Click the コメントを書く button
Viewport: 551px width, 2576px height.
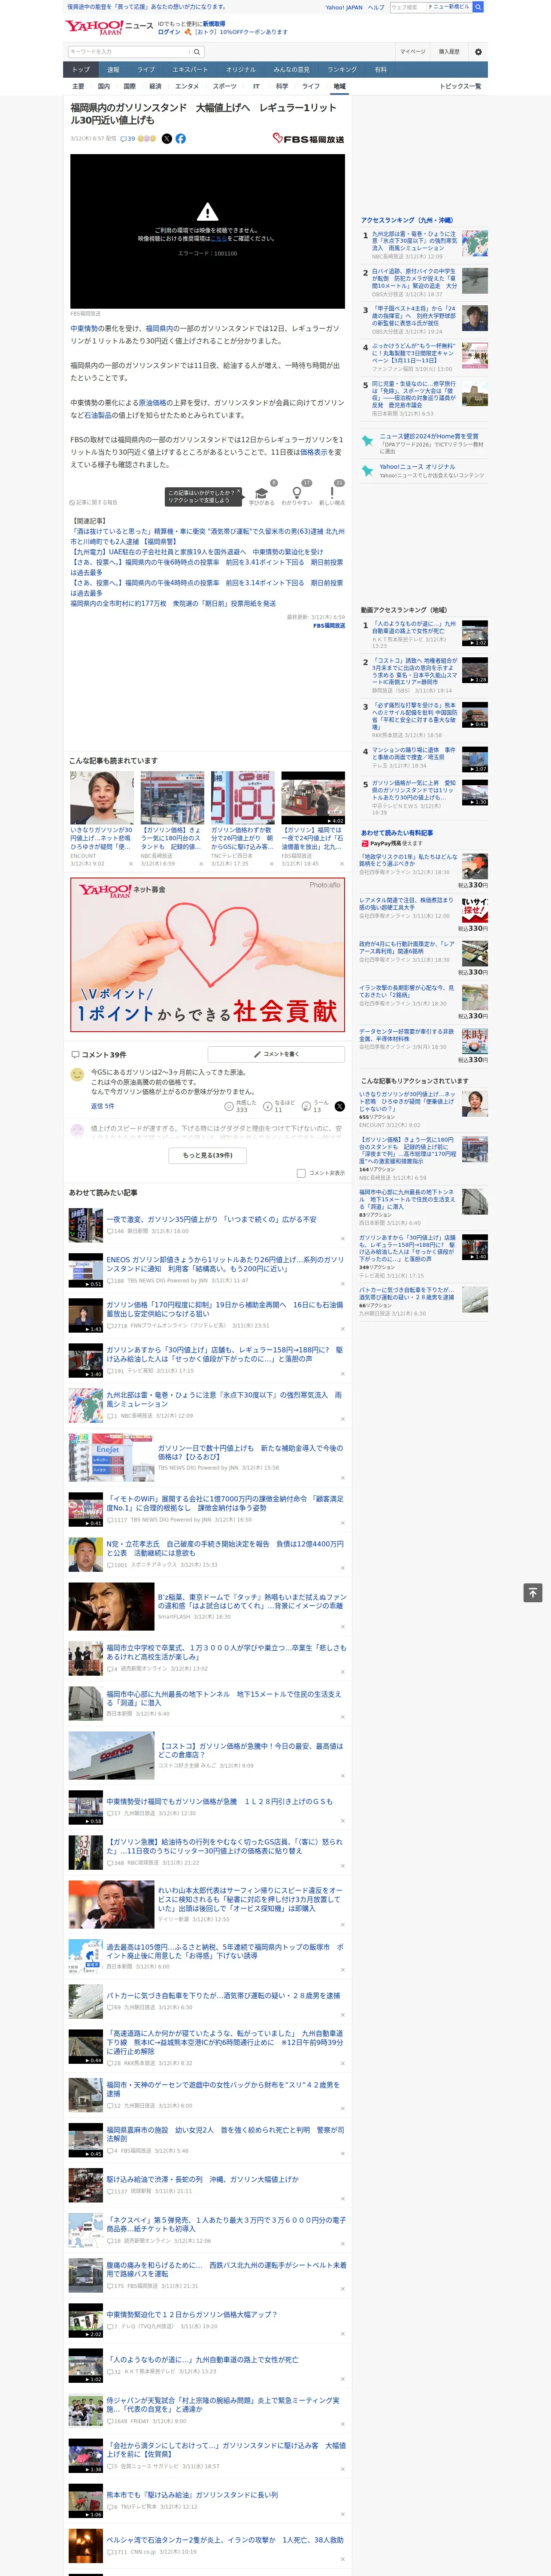pyautogui.click(x=276, y=1054)
